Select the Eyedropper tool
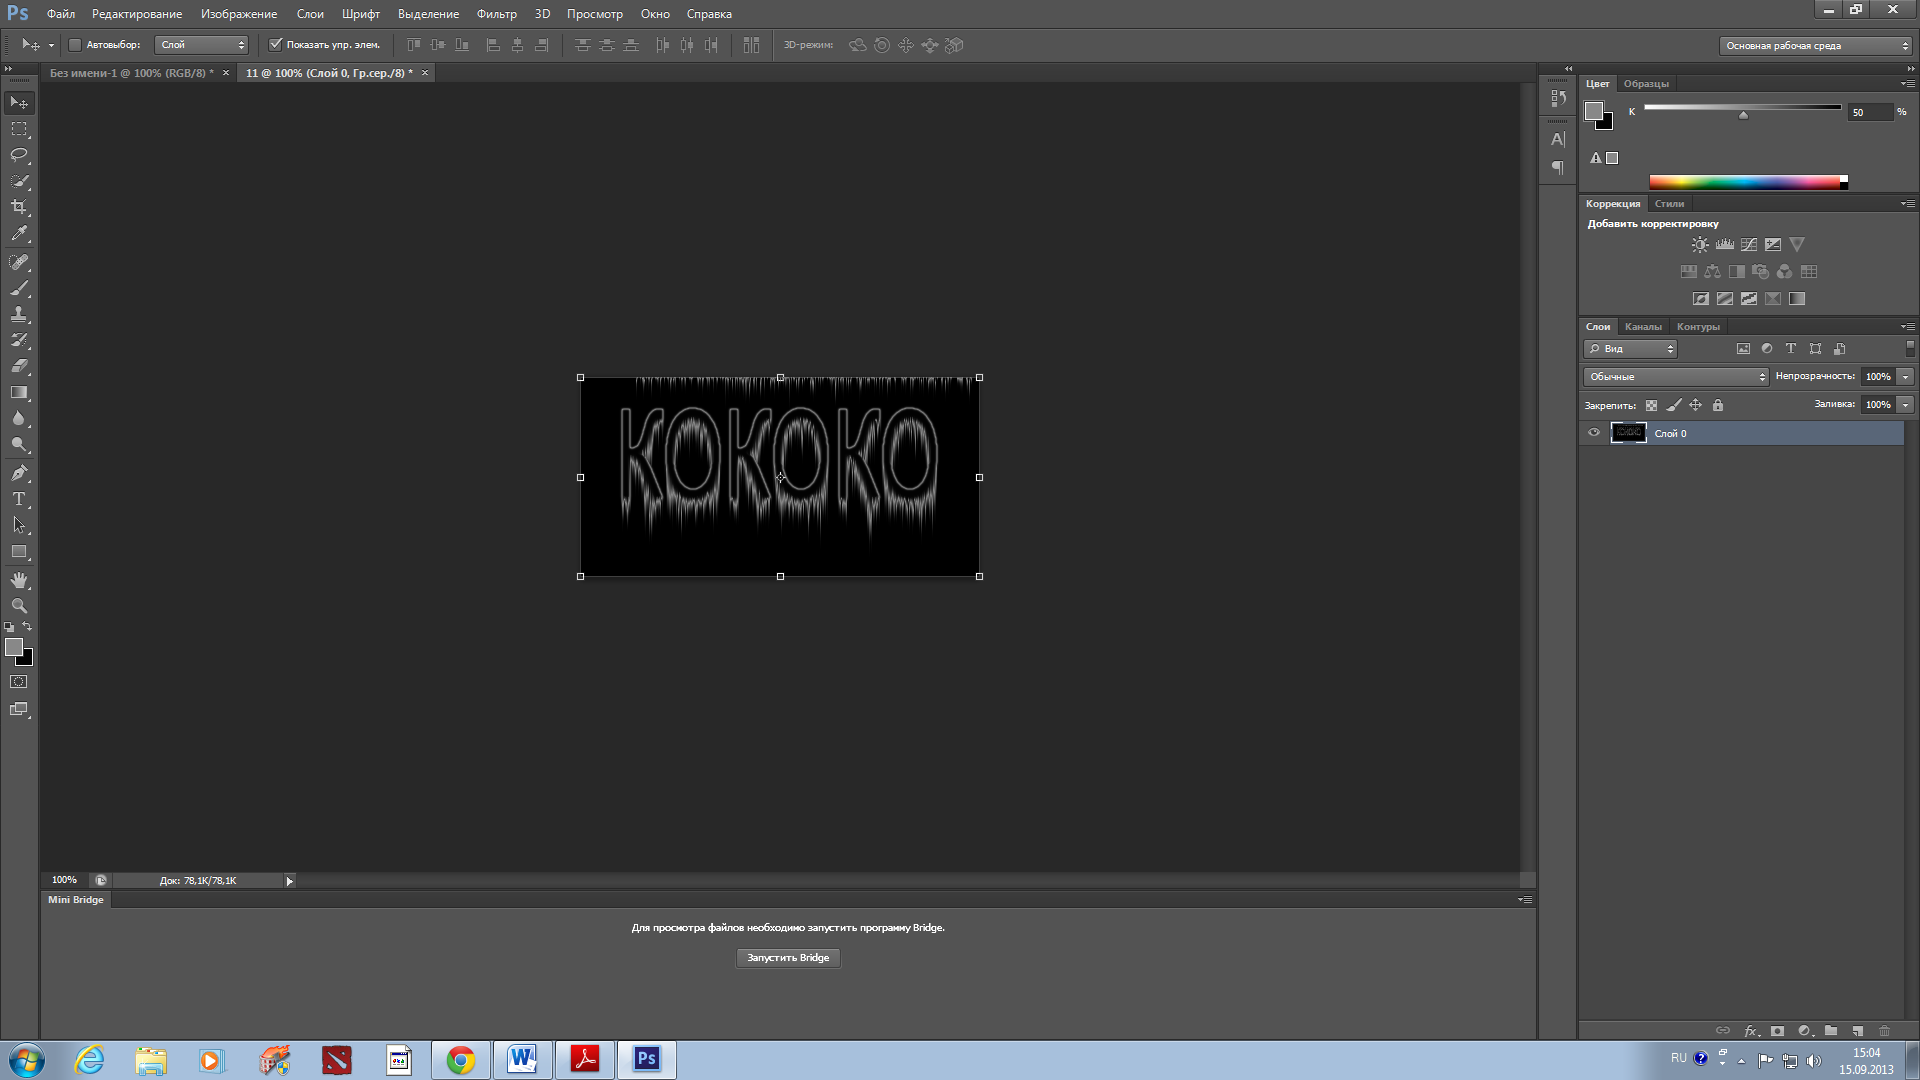This screenshot has height=1080, width=1920. [19, 234]
